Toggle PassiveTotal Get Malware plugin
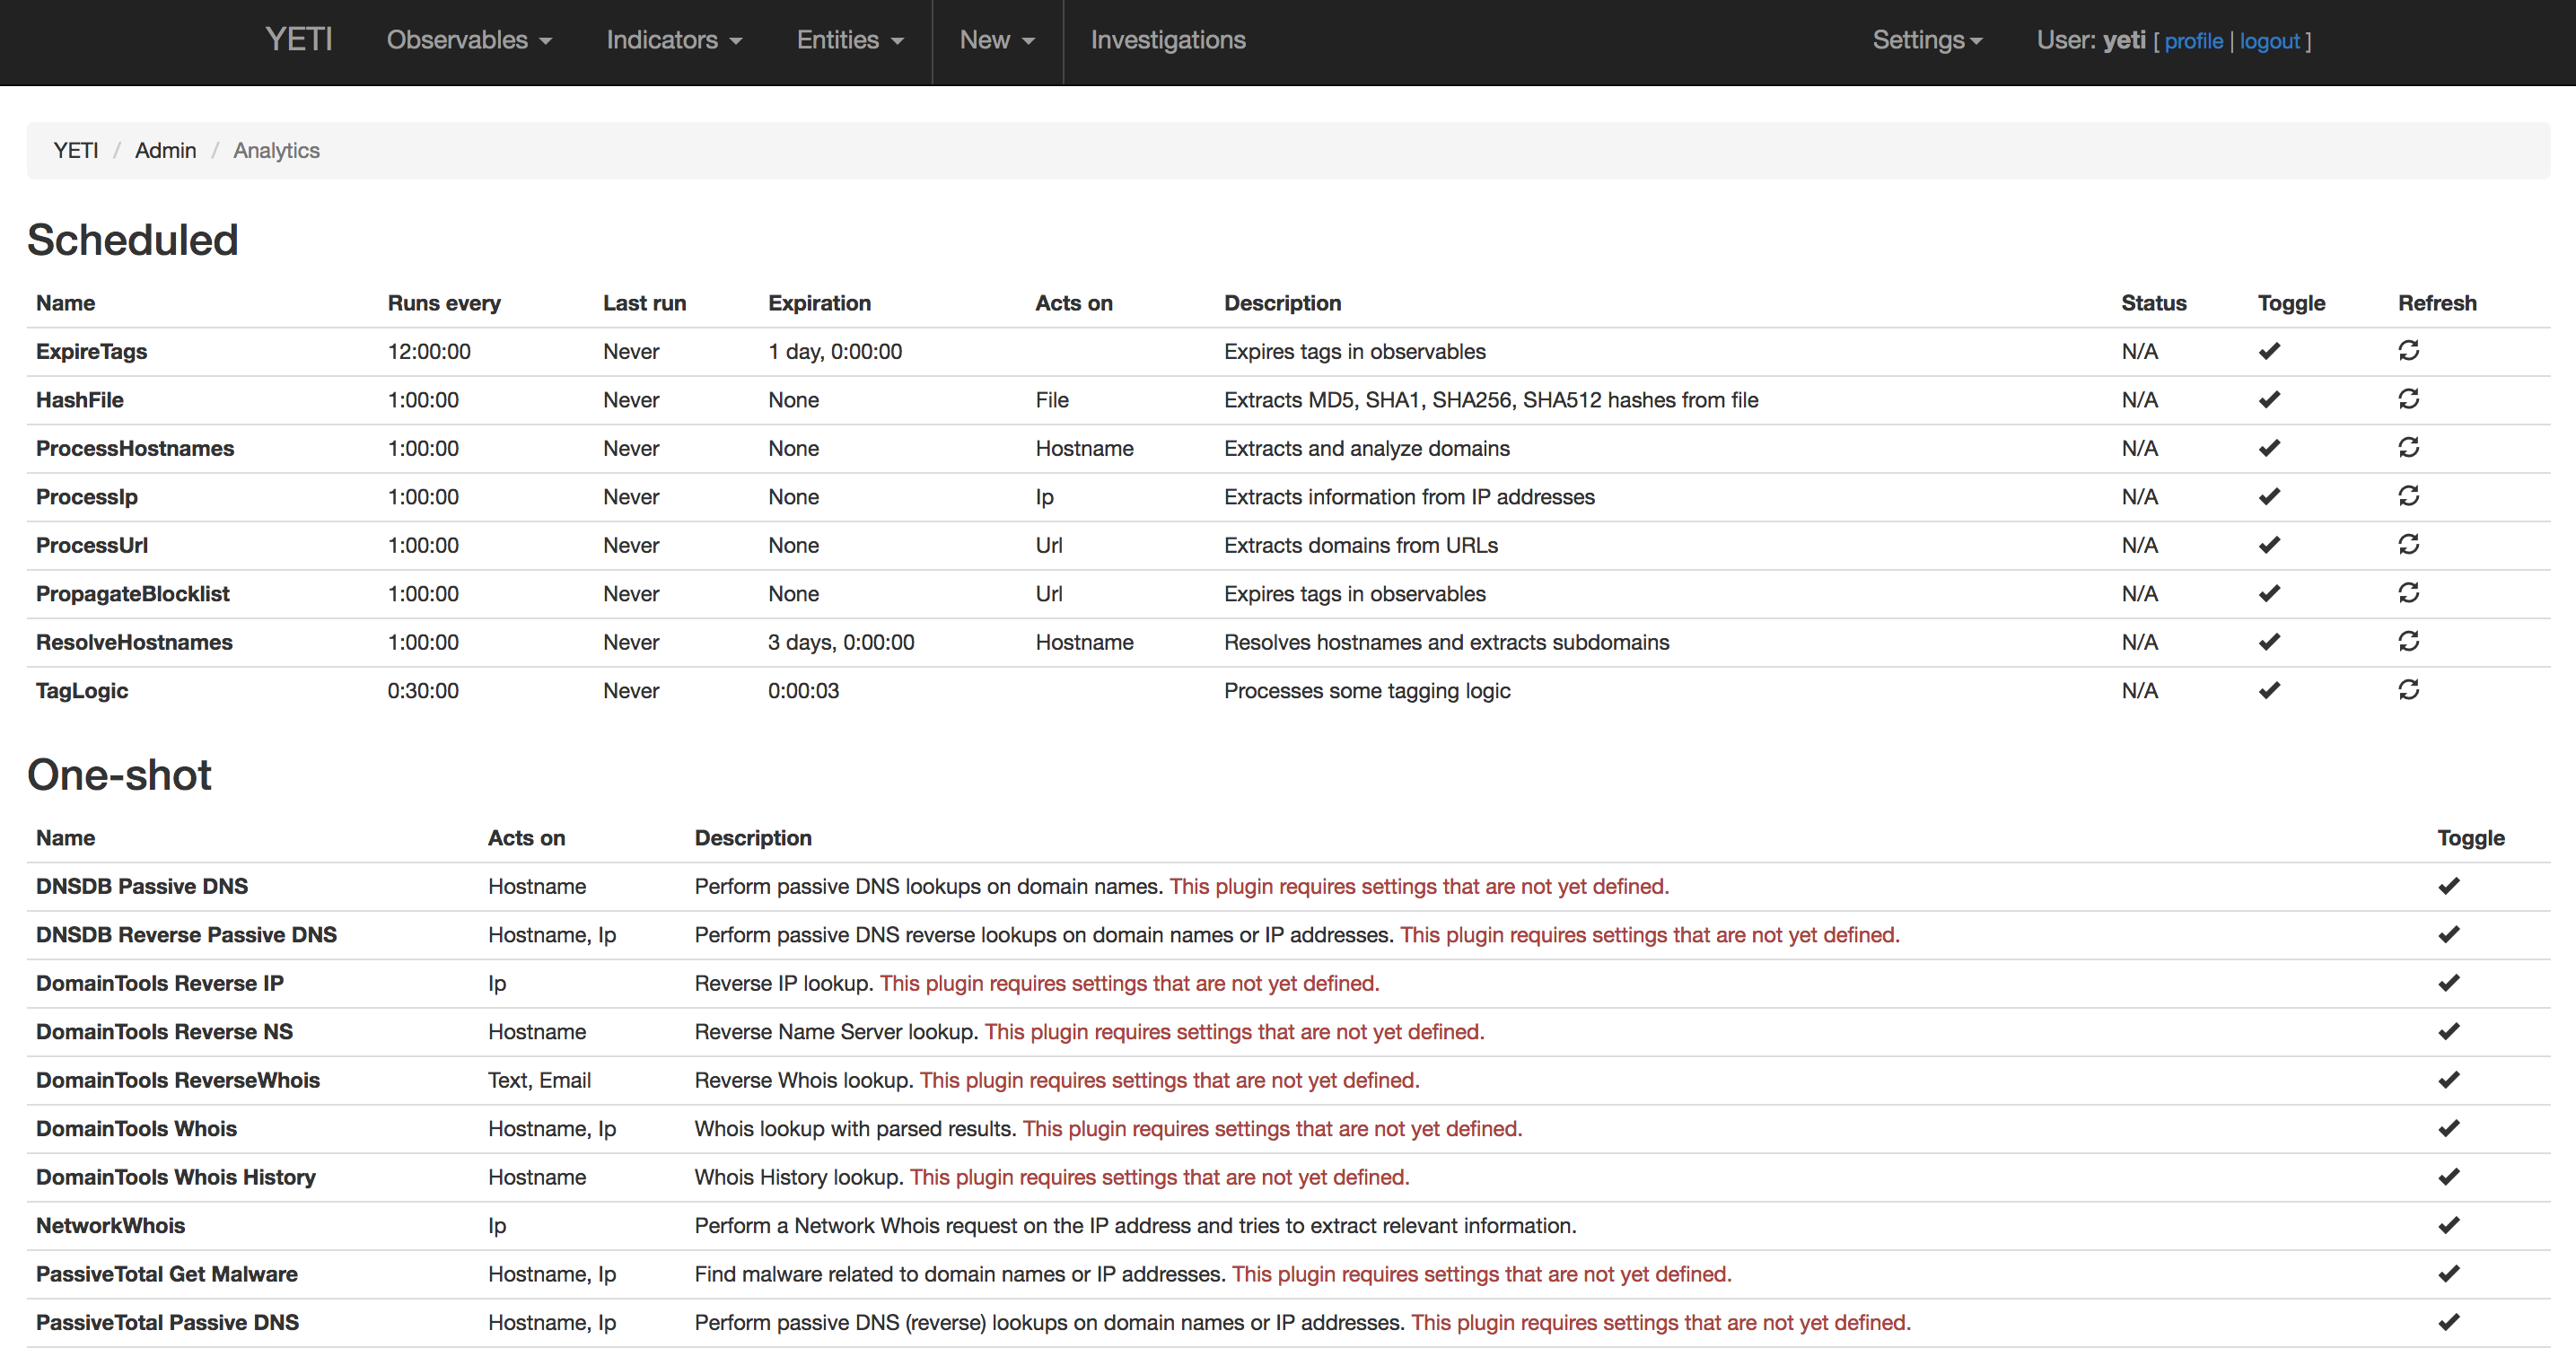 tap(2448, 1274)
